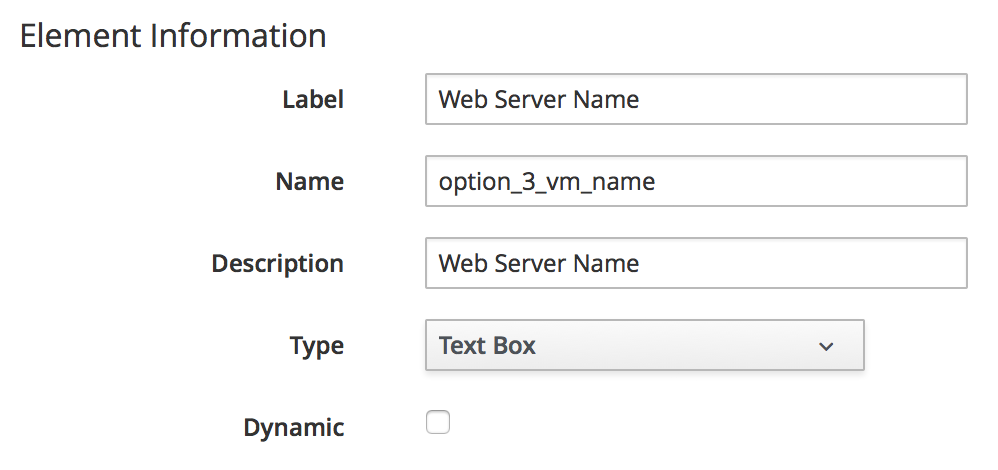Click the bold 'Name' field caption

click(309, 182)
